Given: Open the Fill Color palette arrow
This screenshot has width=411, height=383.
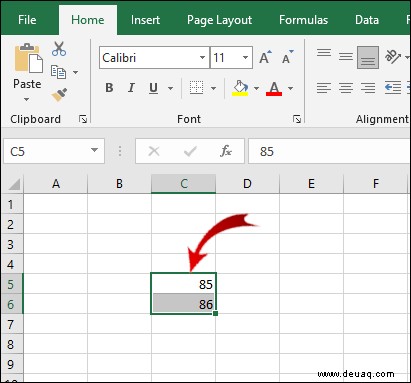Looking at the screenshot, I should (256, 88).
